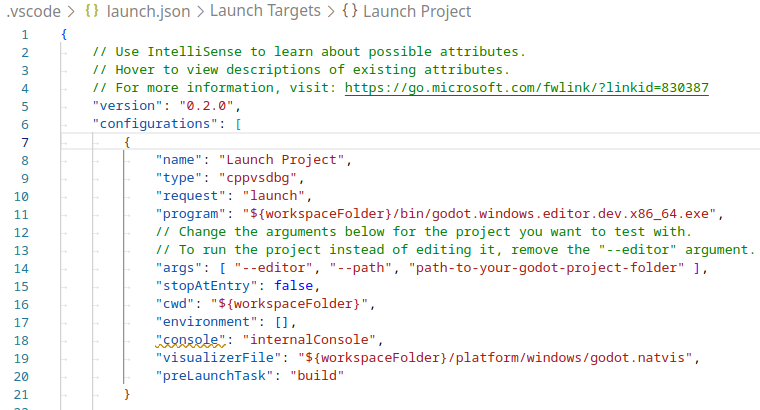Click the "build" preLaunchTask value
This screenshot has width=760, height=410.
(x=317, y=375)
